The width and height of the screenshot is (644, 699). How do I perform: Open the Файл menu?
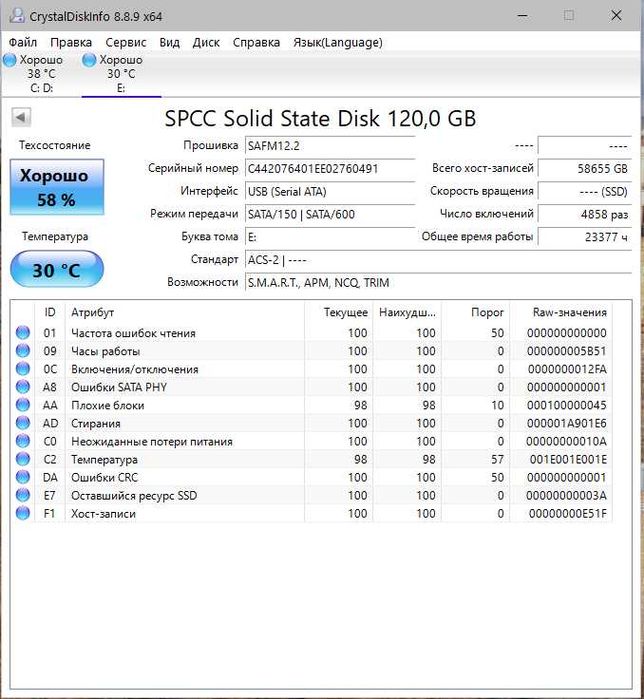coord(23,42)
